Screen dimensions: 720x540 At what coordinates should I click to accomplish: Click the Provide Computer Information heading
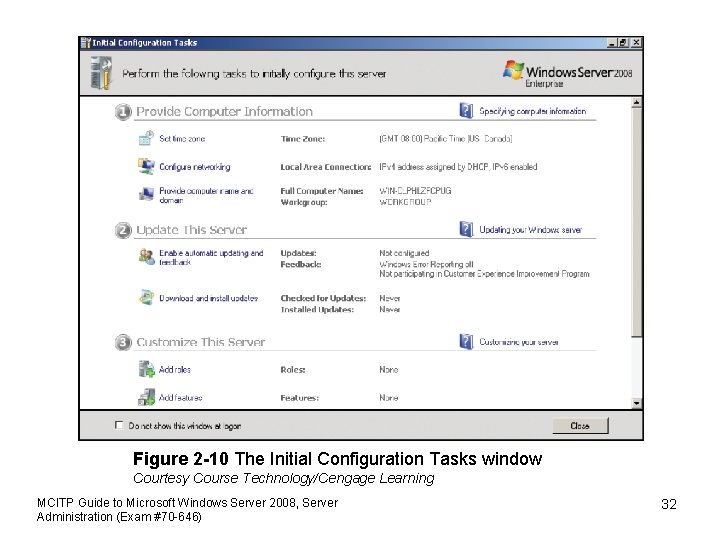click(x=225, y=112)
